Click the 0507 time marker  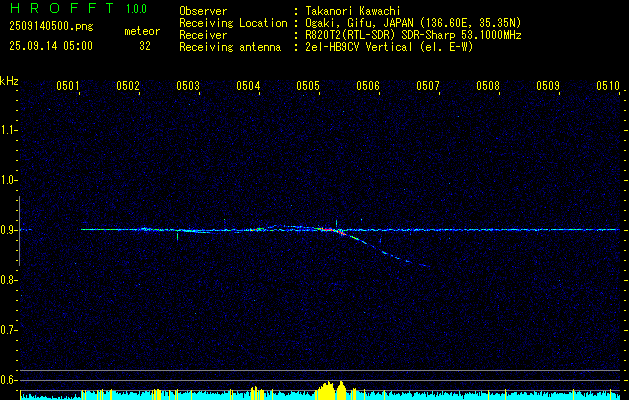tap(428, 86)
